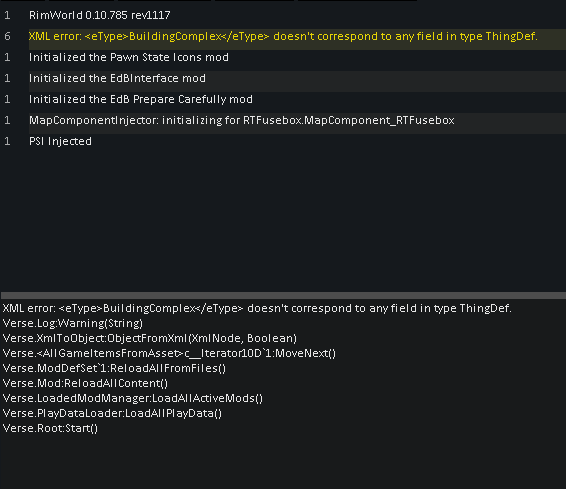This screenshot has height=489, width=566.
Task: Click the AllGameItemsFromAsset MoveNext stack line
Action: point(169,353)
